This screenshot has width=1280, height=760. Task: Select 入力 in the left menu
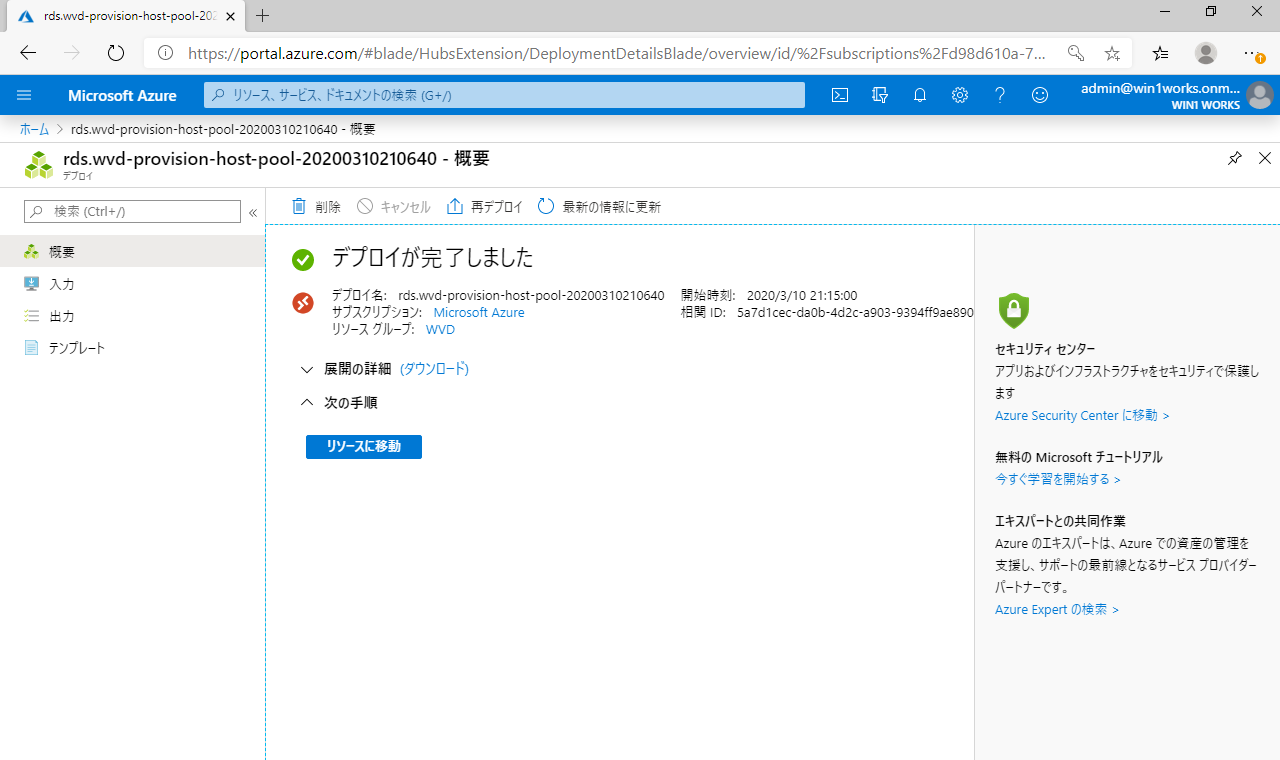click(x=132, y=284)
